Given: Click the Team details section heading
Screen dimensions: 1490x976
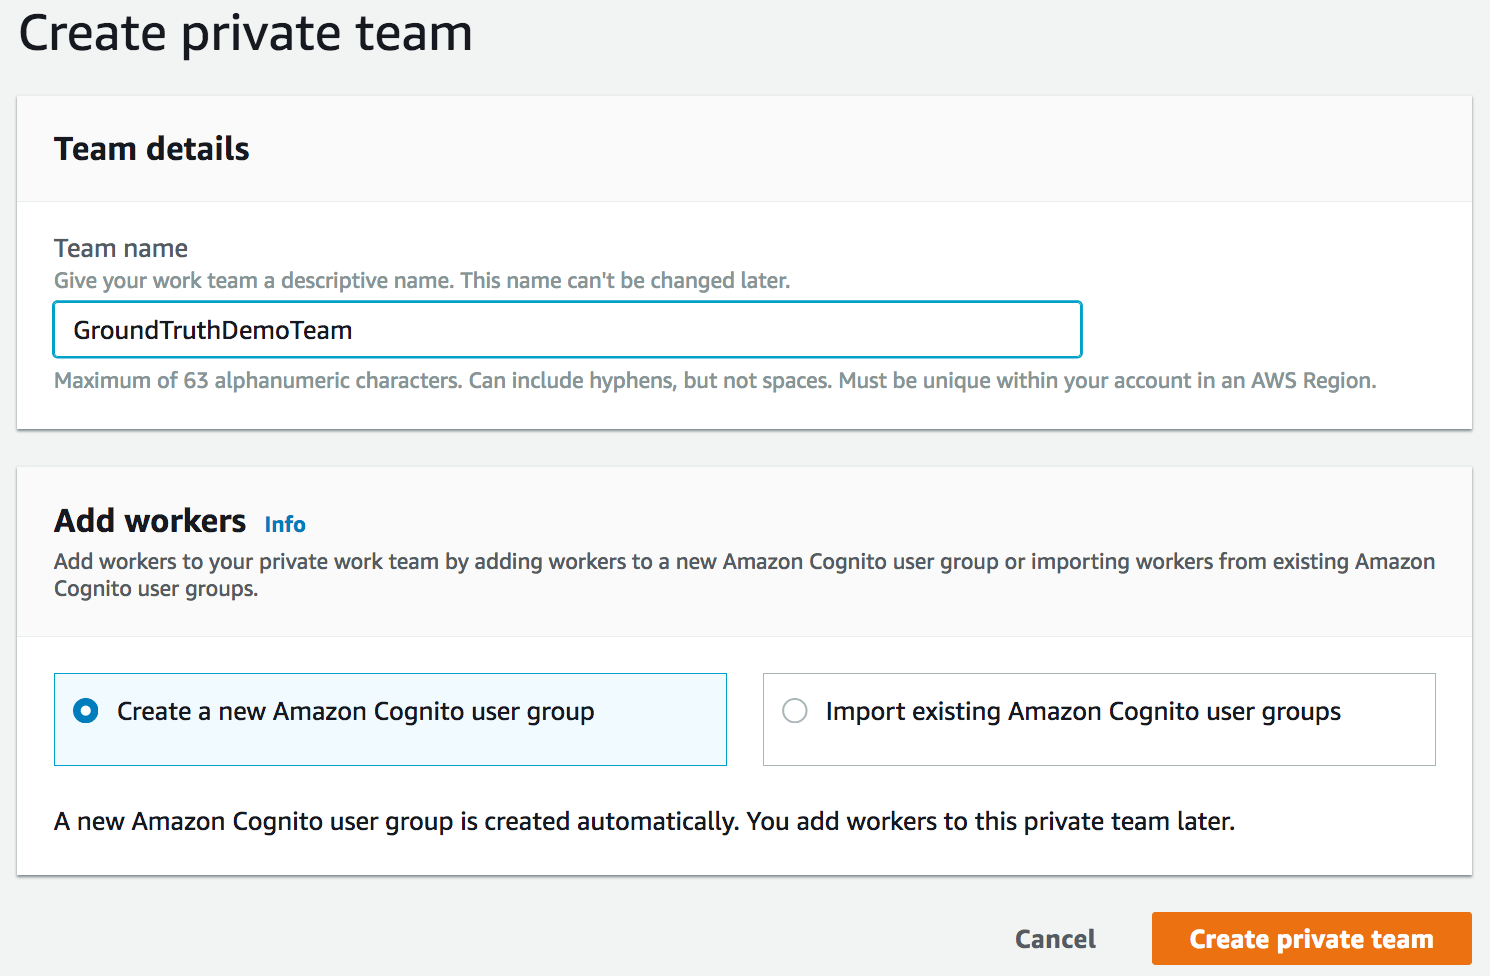Looking at the screenshot, I should 152,149.
